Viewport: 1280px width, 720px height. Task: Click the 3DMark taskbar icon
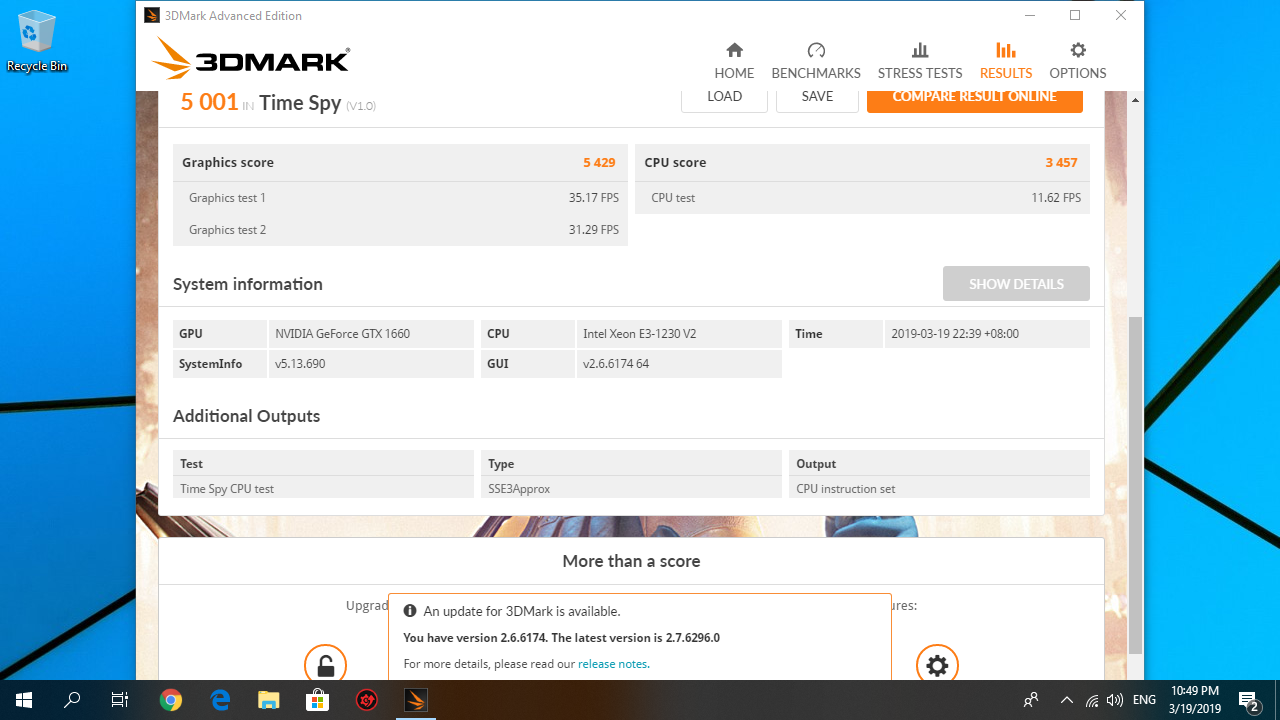click(x=416, y=700)
